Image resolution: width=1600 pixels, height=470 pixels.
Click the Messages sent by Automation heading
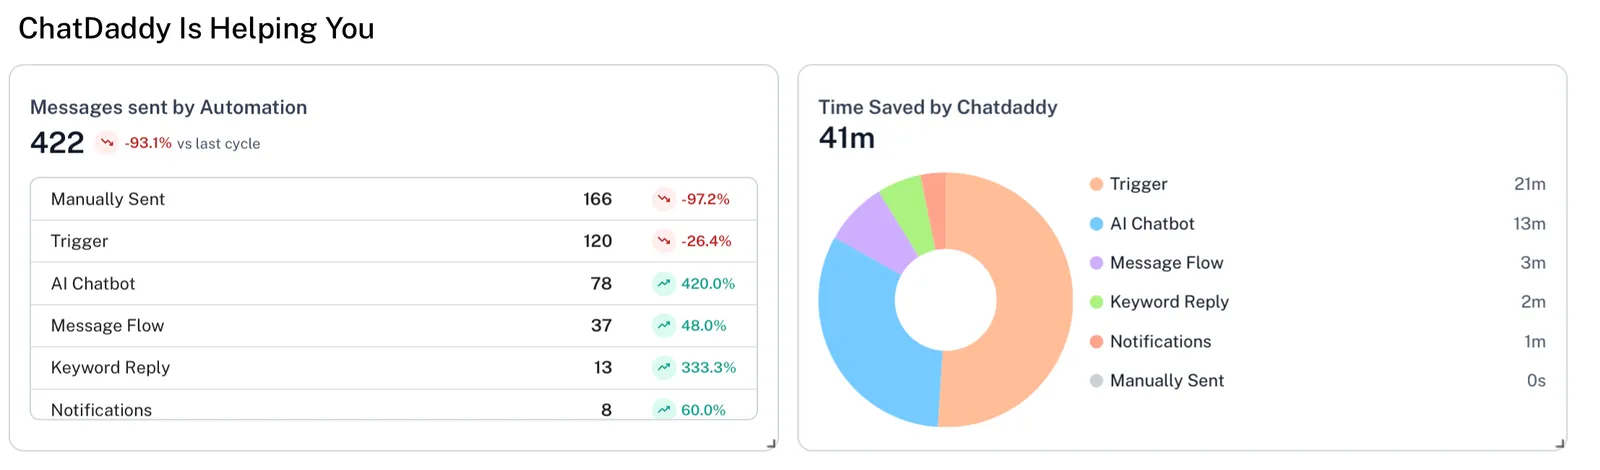point(168,107)
